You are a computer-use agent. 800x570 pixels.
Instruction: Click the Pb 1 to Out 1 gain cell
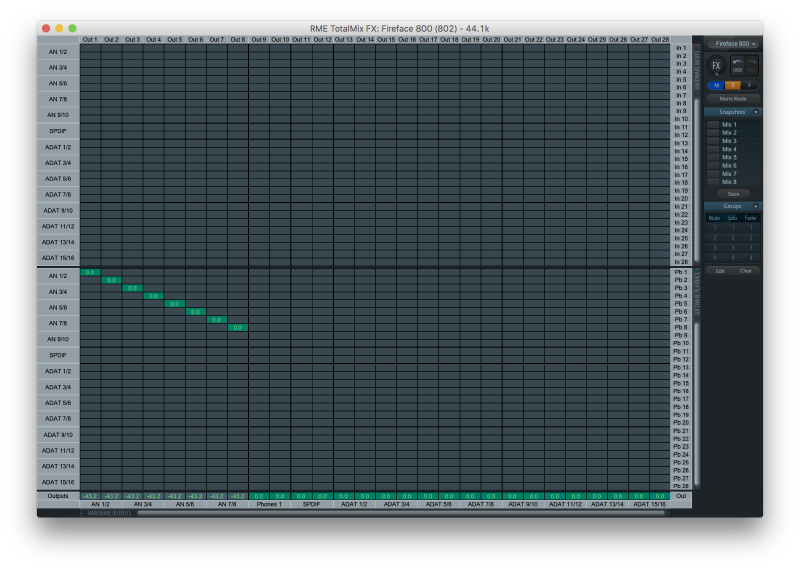(x=90, y=272)
